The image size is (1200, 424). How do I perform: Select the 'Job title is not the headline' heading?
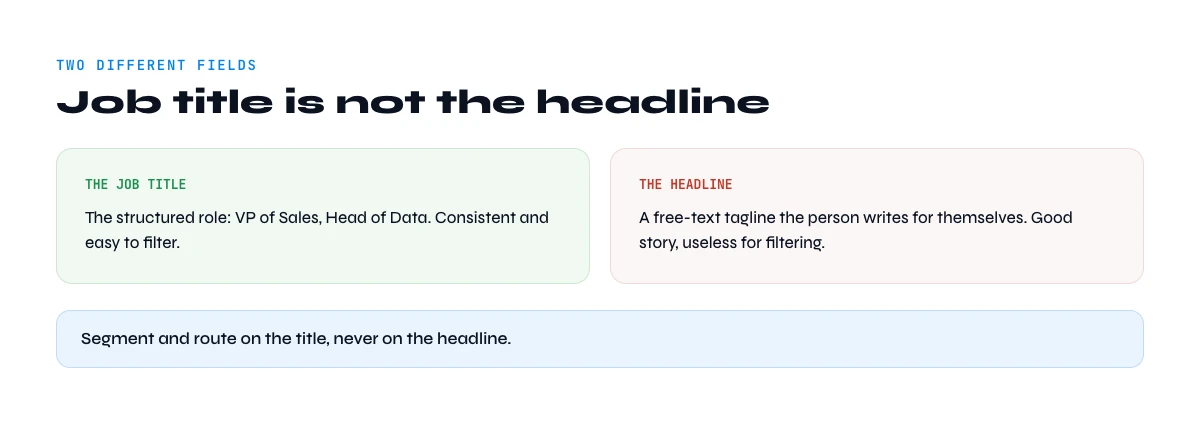point(413,102)
